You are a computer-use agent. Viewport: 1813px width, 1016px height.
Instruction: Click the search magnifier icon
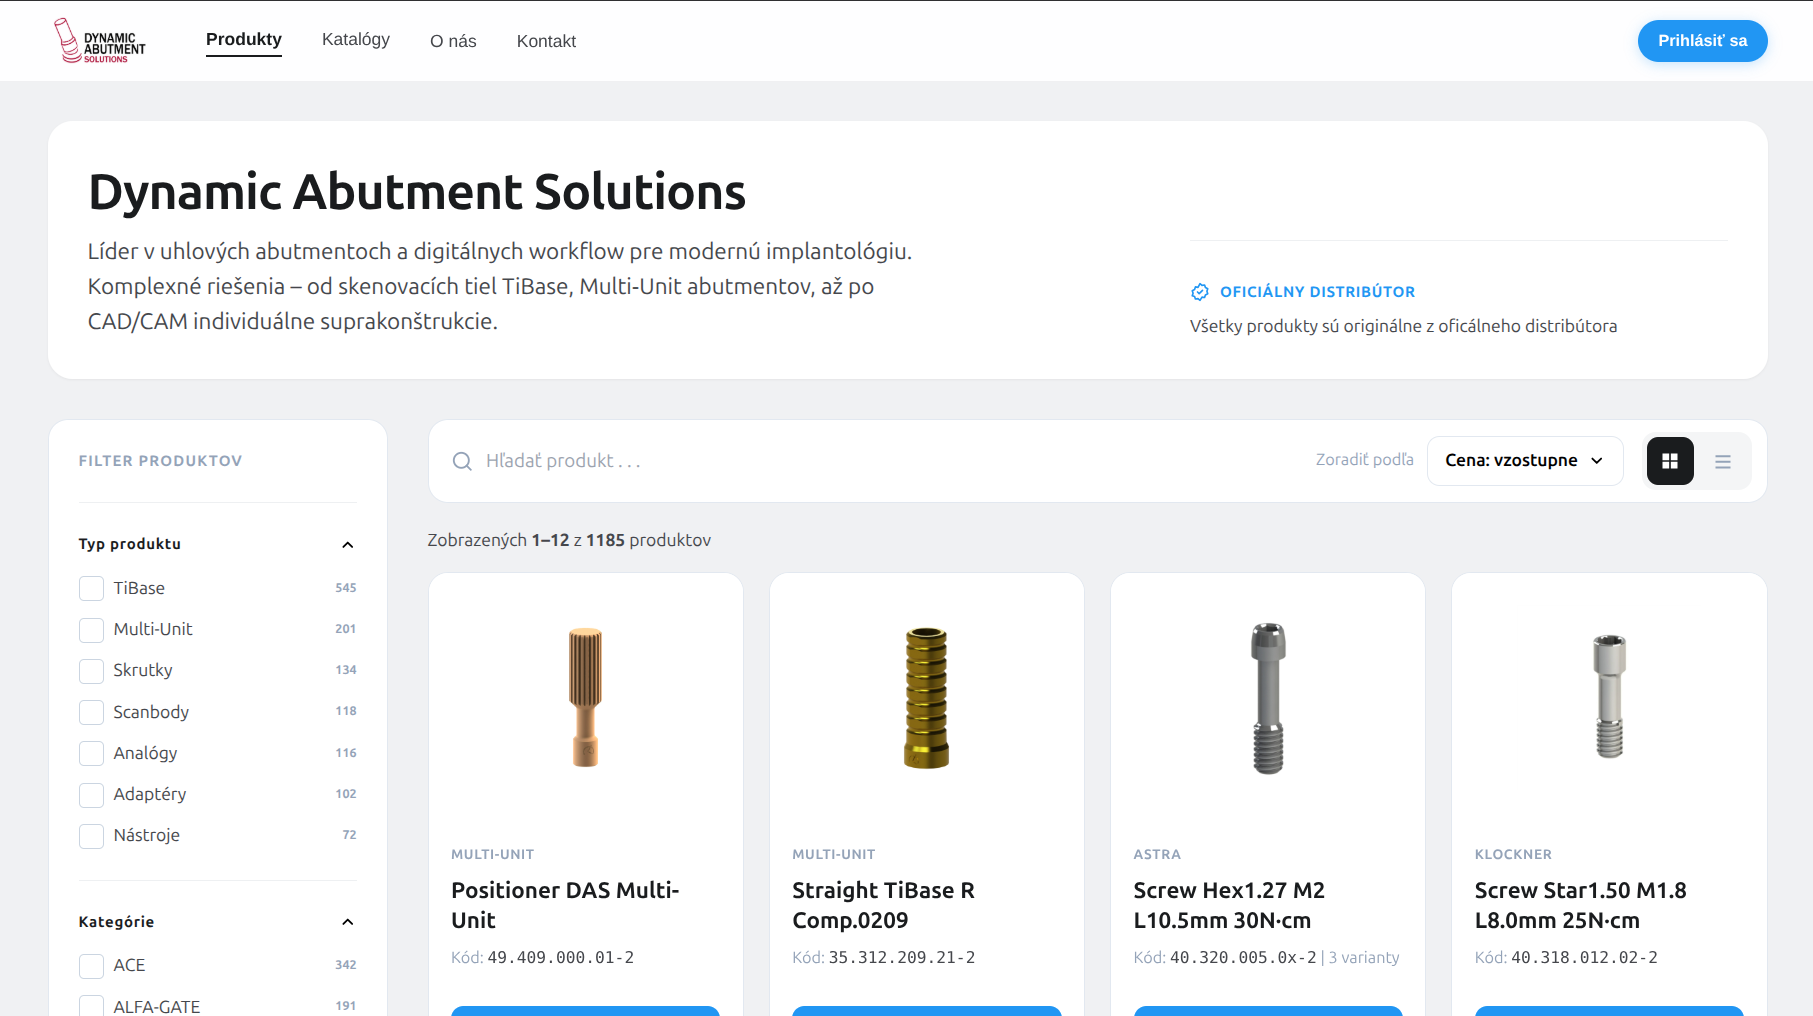pos(462,461)
